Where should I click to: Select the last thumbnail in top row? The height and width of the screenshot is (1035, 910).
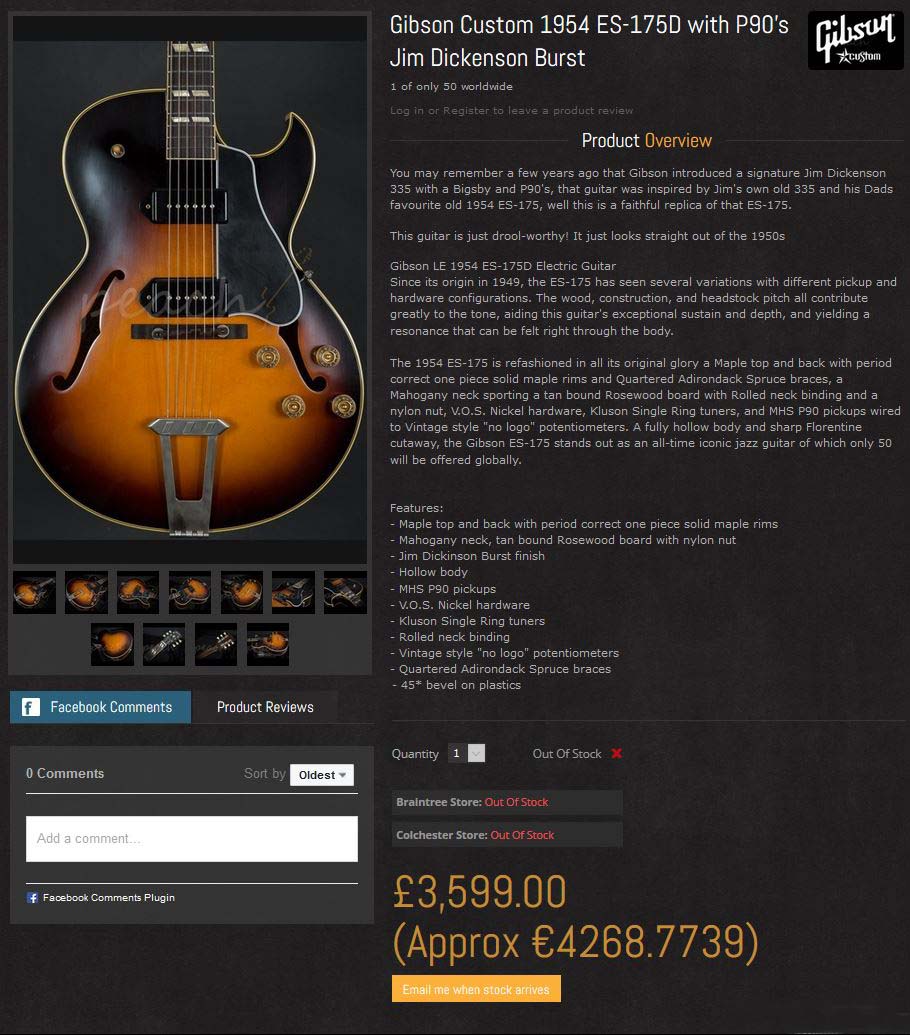click(345, 593)
